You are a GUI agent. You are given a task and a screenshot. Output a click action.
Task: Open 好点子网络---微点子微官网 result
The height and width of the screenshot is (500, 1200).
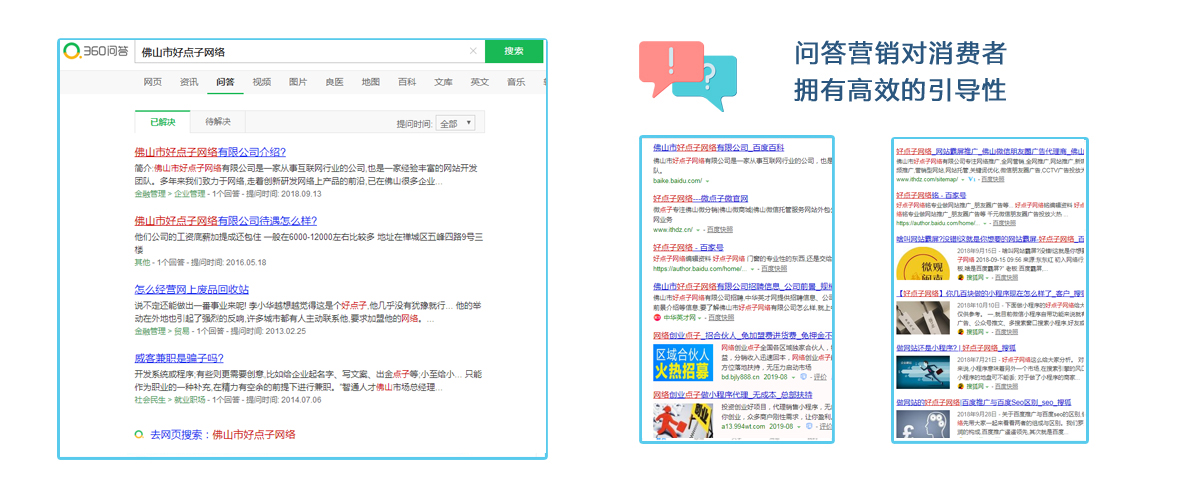[x=701, y=199]
